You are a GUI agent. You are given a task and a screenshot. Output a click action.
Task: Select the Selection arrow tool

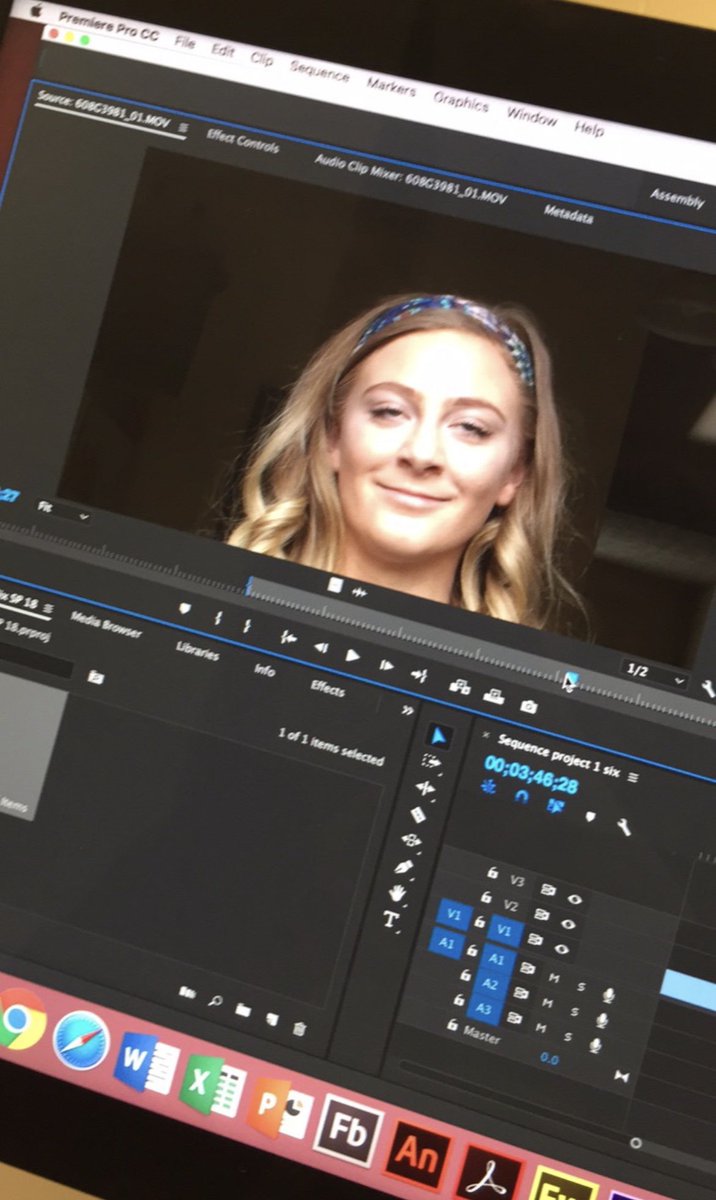pos(437,735)
